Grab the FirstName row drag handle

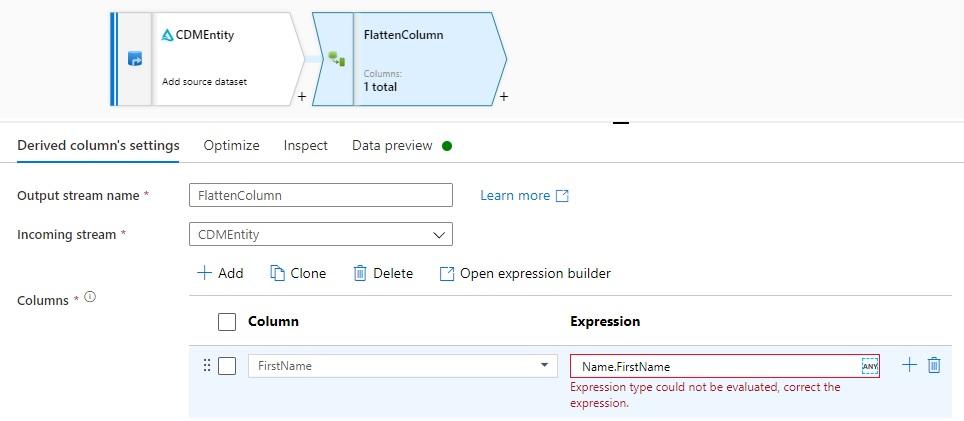pyautogui.click(x=207, y=366)
